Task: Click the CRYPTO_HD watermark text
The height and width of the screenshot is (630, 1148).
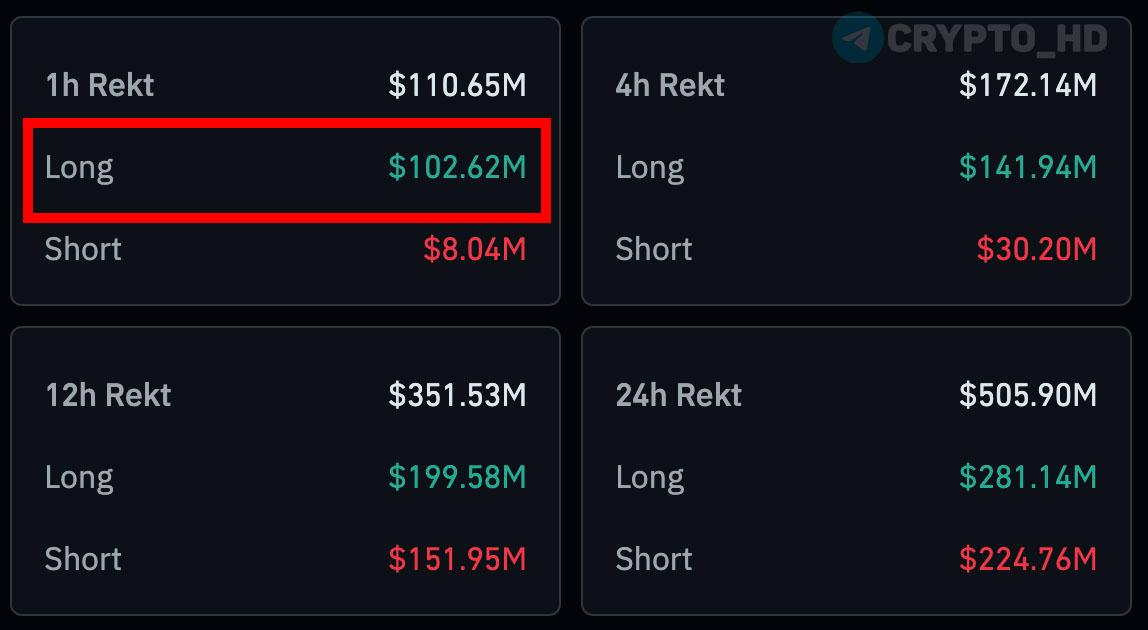Action: pyautogui.click(x=997, y=38)
